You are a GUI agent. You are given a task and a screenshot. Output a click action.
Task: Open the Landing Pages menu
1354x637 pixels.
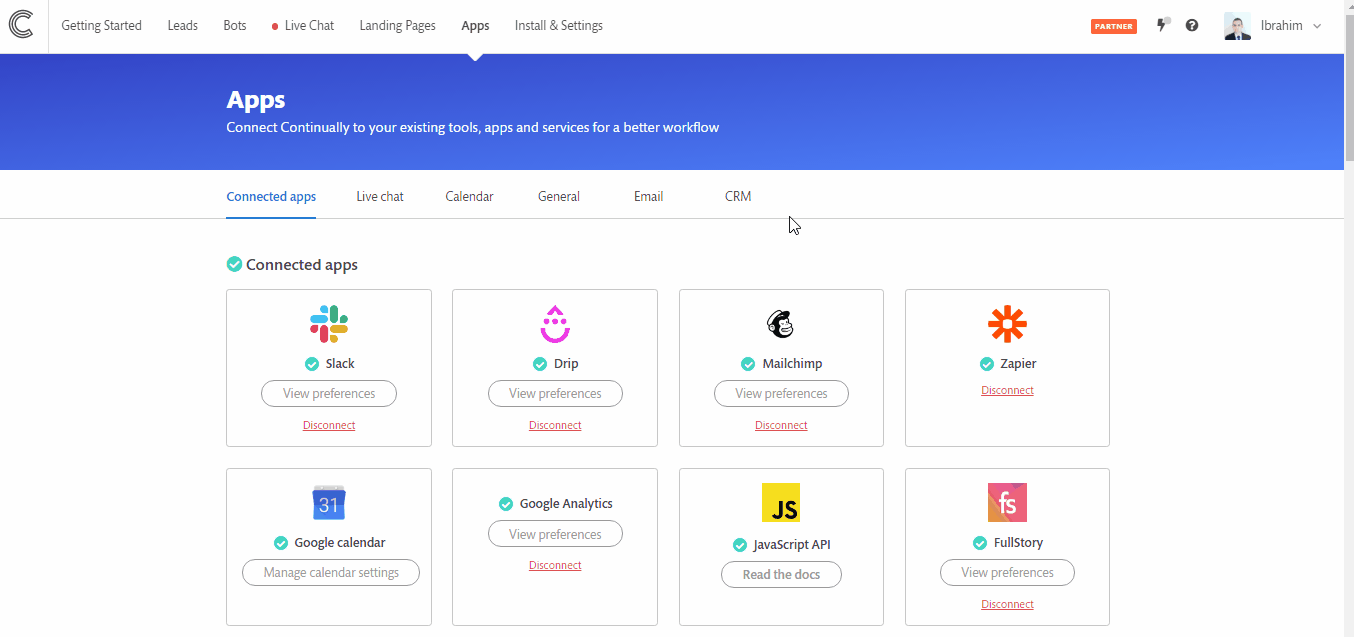pos(398,26)
